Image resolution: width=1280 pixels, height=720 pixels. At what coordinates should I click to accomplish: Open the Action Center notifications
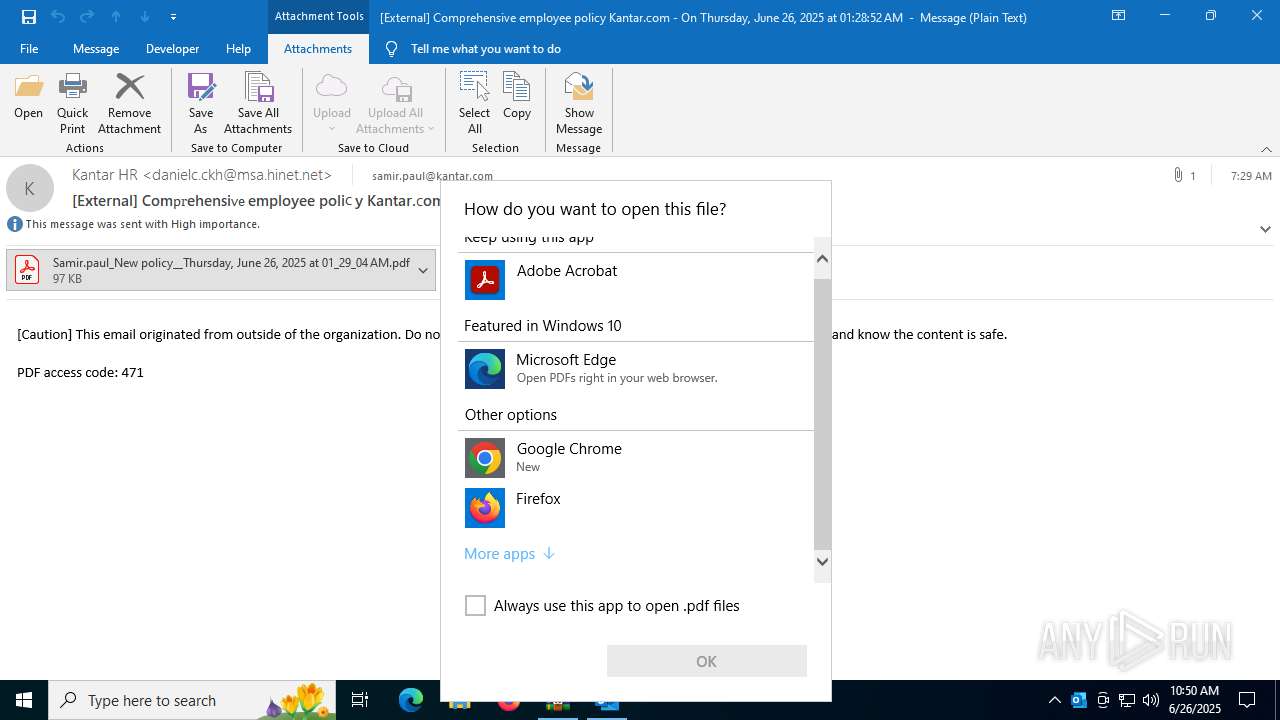[1247, 700]
